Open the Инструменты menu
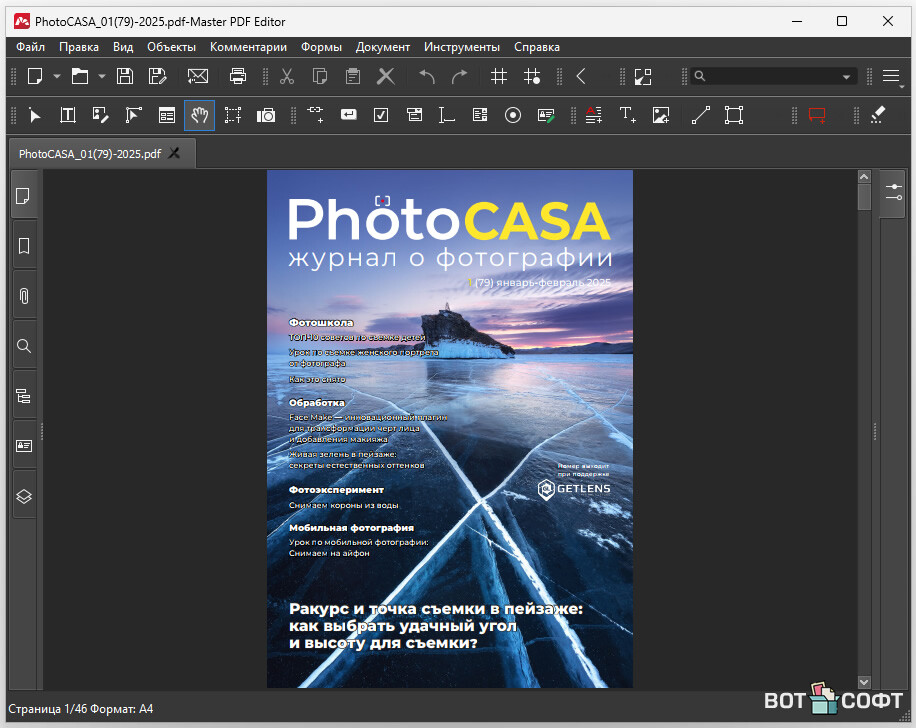The height and width of the screenshot is (728, 916). pyautogui.click(x=462, y=47)
